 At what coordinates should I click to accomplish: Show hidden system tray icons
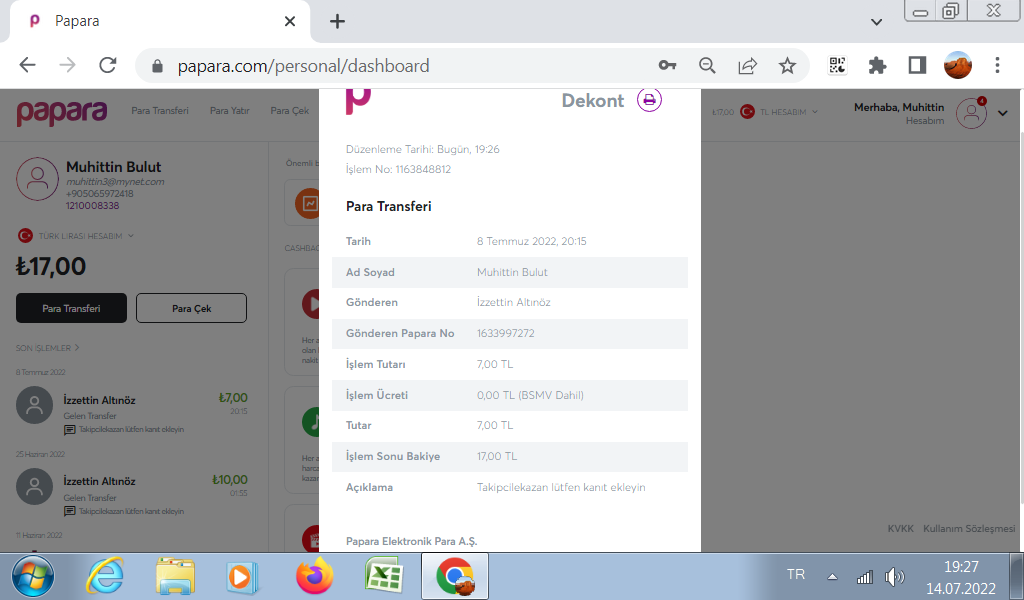coord(833,576)
